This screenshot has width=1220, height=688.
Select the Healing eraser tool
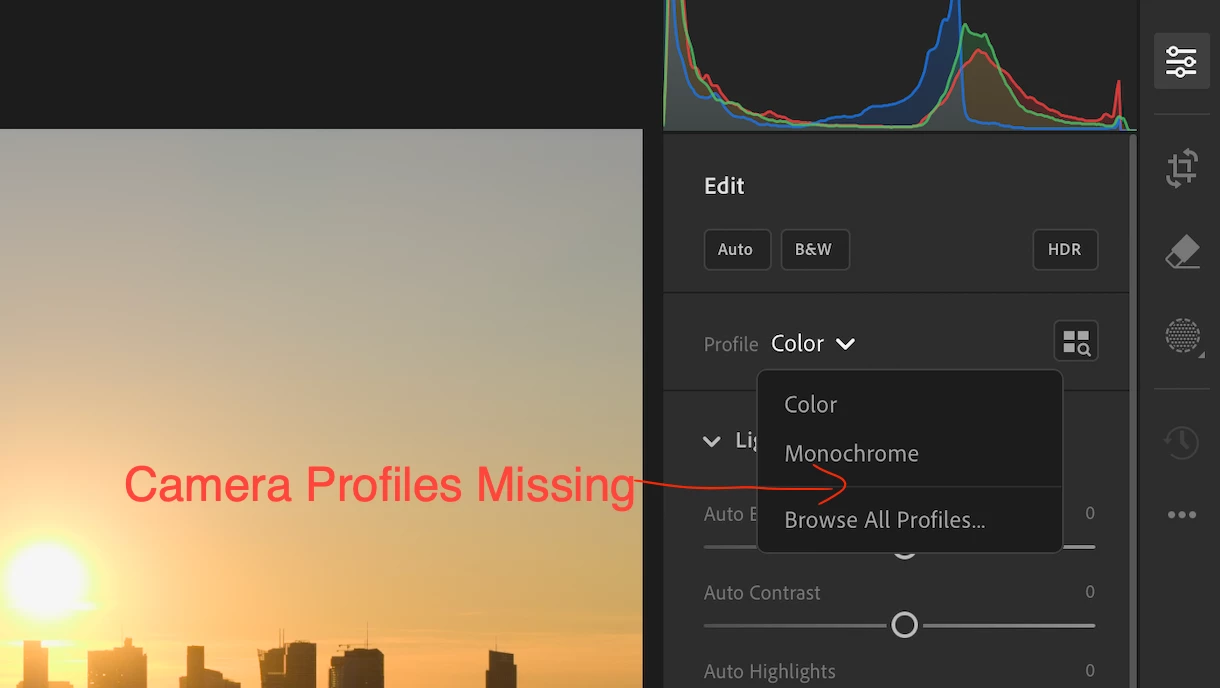1182,252
